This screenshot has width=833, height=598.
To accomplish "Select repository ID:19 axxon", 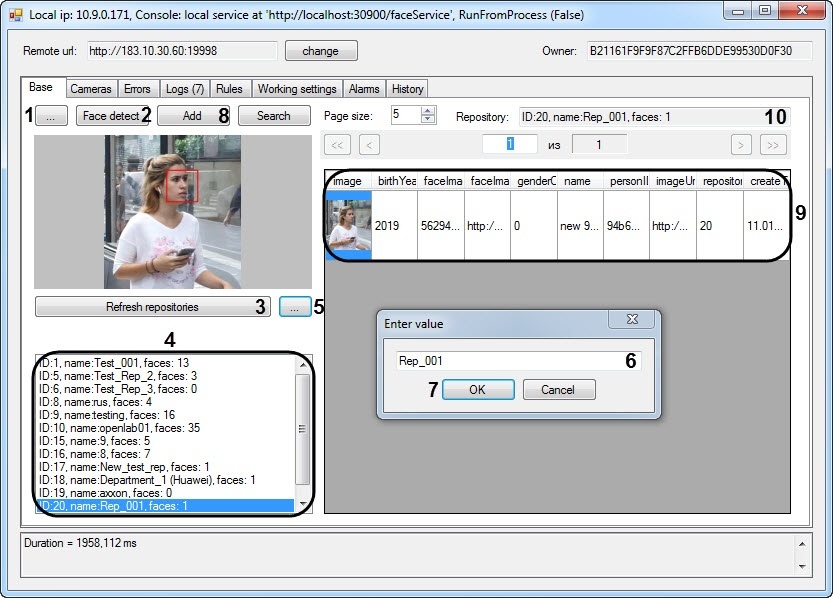I will [165, 493].
